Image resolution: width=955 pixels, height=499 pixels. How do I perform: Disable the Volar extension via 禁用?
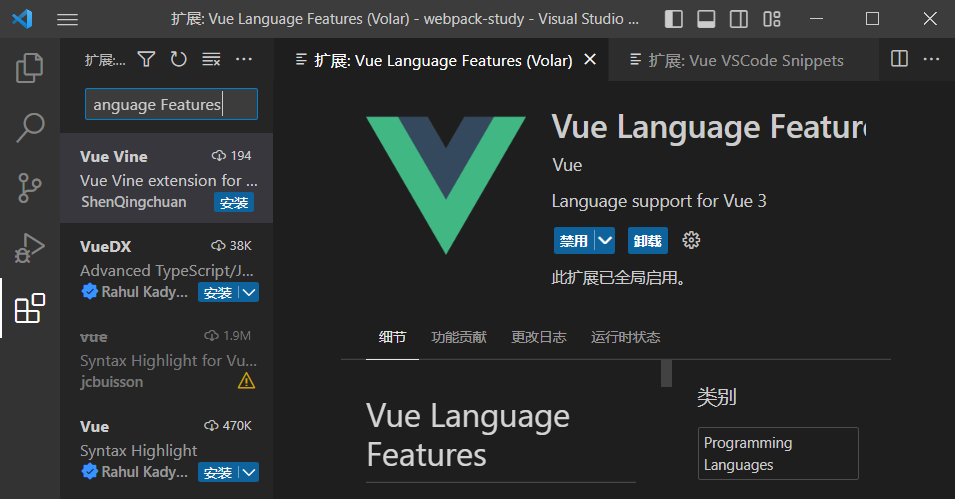tap(574, 241)
